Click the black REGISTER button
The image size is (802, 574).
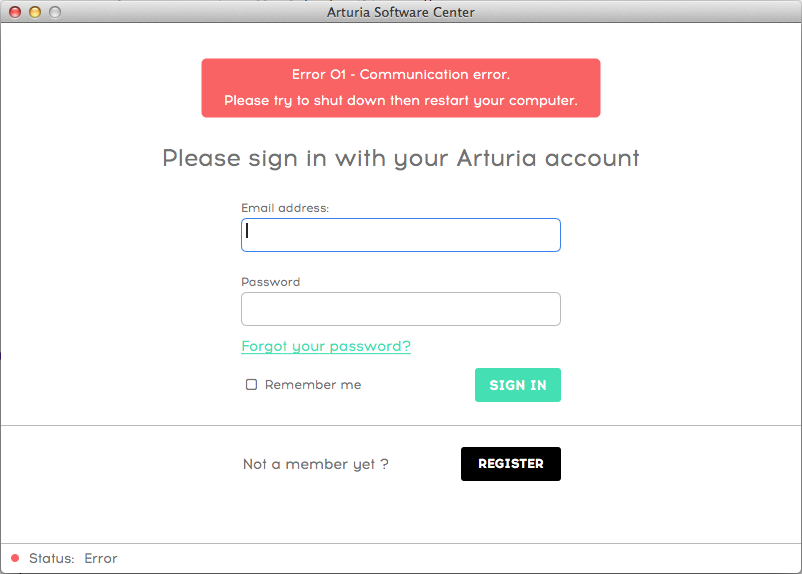pyautogui.click(x=510, y=464)
